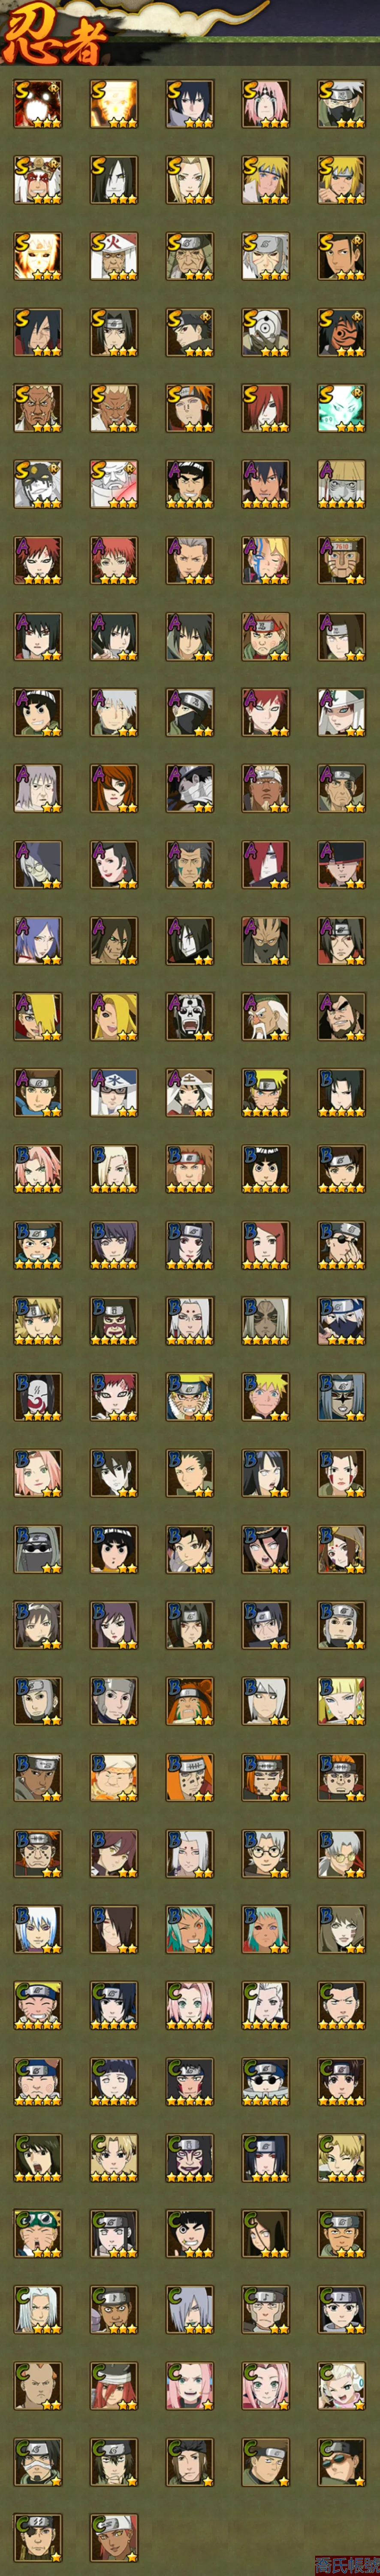380x2576 pixels.
Task: Choose the C-rank winking white-haired girl
Action: (x=341, y=2384)
